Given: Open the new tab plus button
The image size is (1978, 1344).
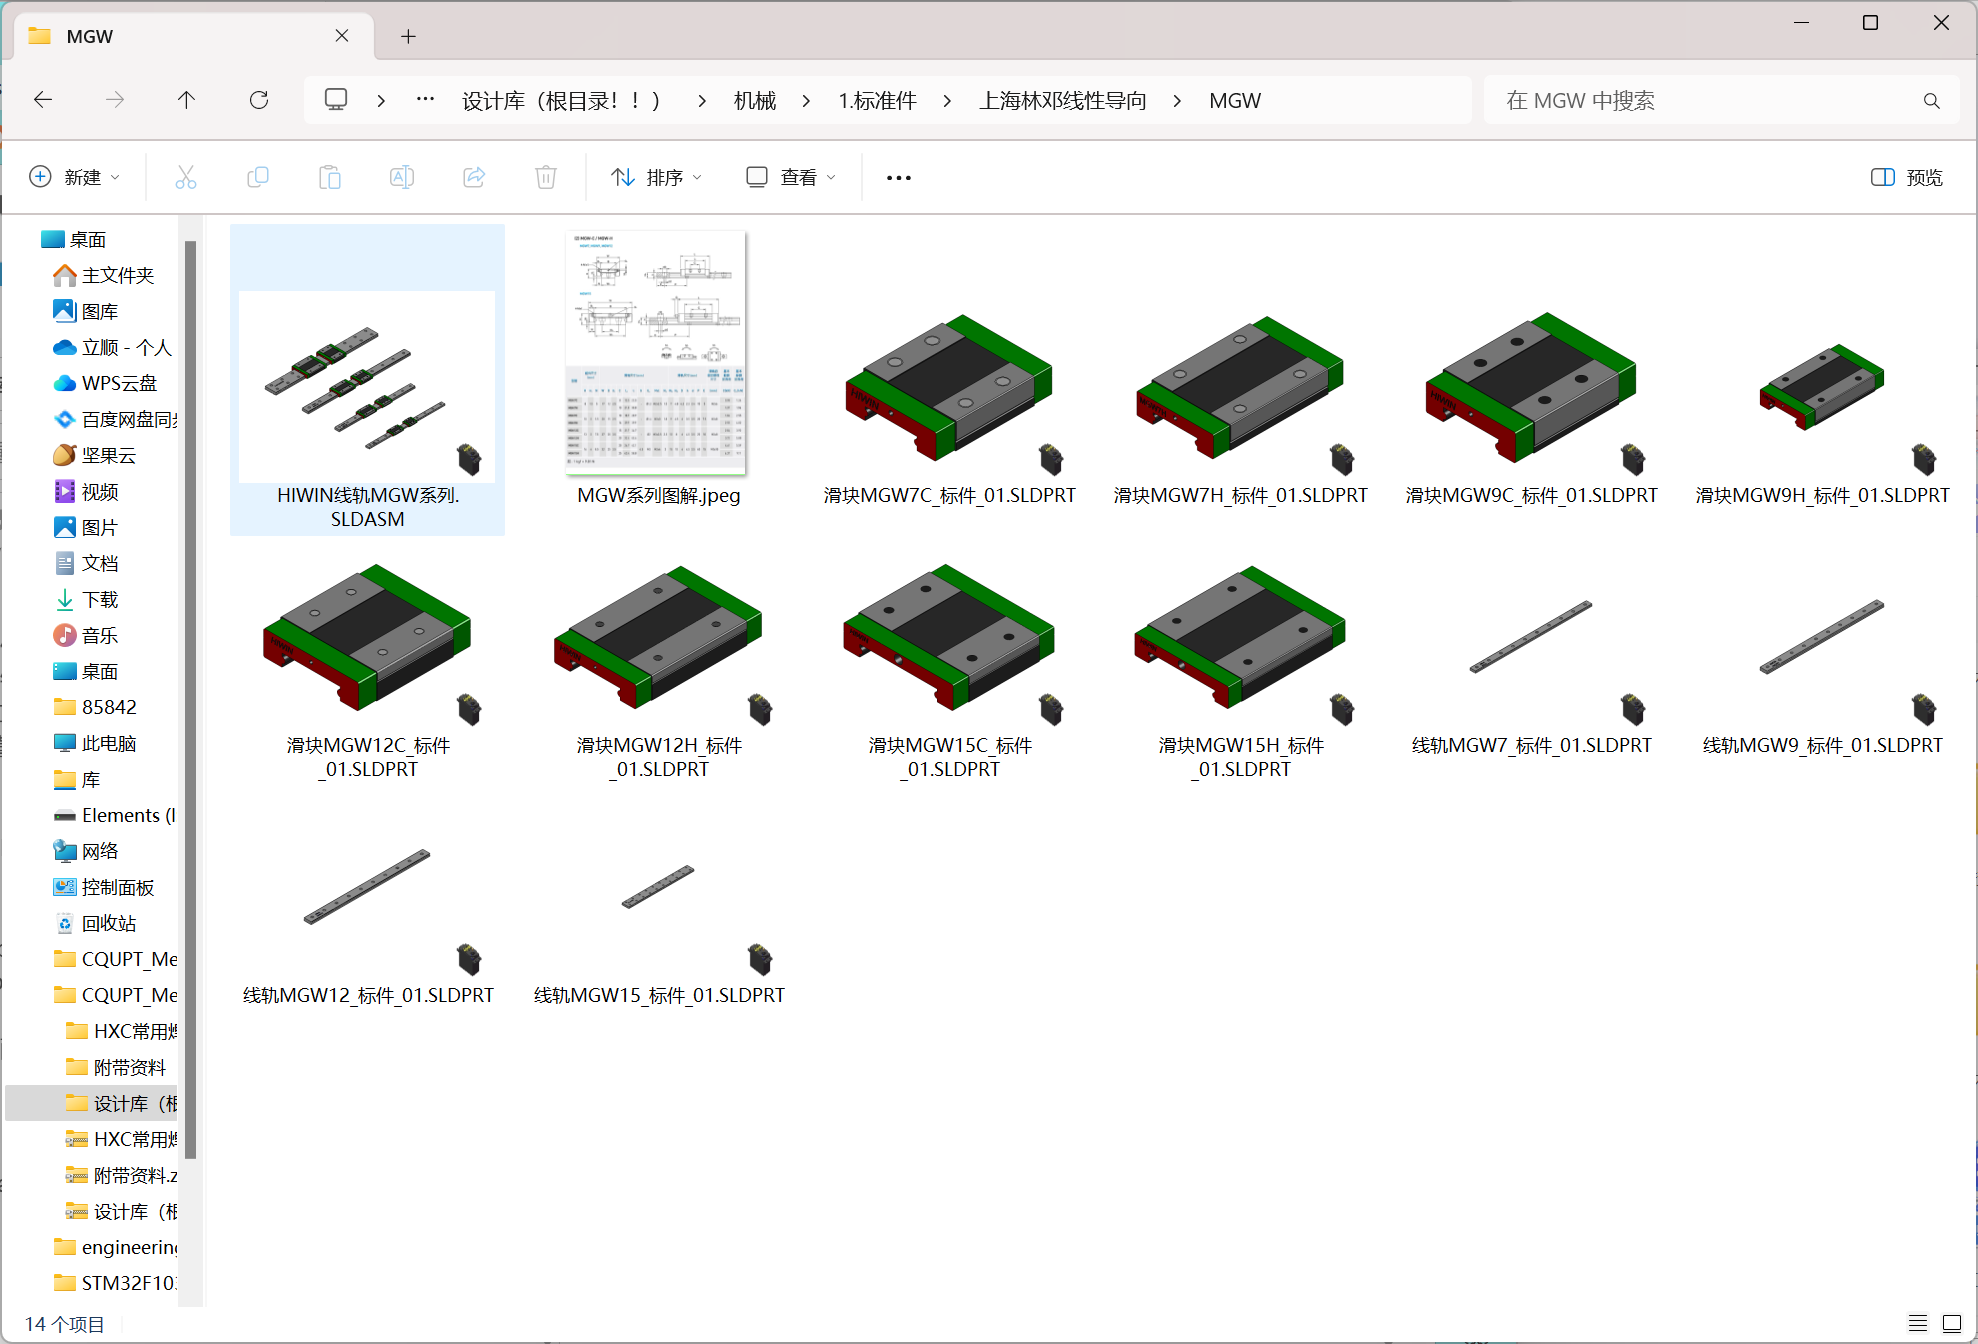Looking at the screenshot, I should pos(408,36).
